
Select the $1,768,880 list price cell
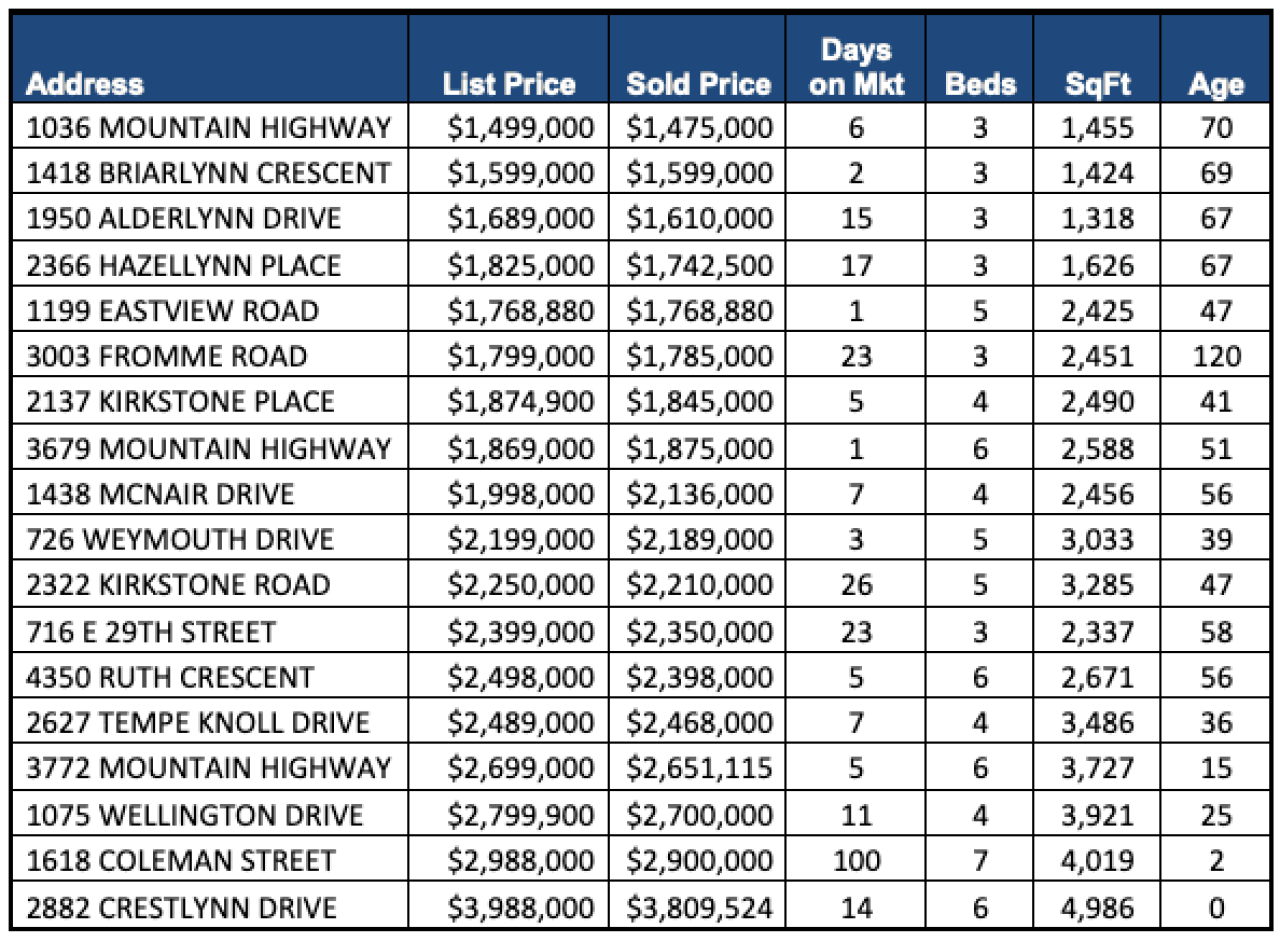click(x=520, y=311)
